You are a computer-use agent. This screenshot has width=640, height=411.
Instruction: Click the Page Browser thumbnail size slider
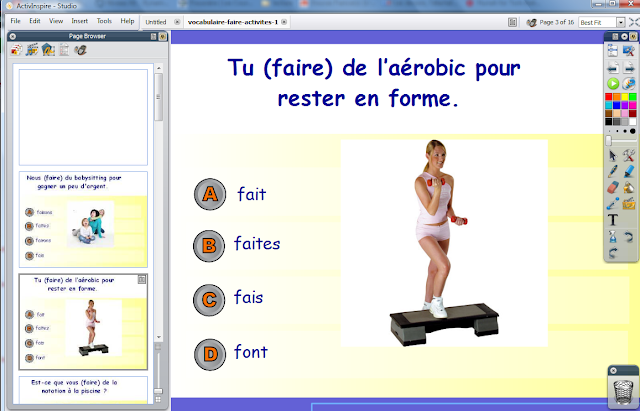(x=158, y=391)
